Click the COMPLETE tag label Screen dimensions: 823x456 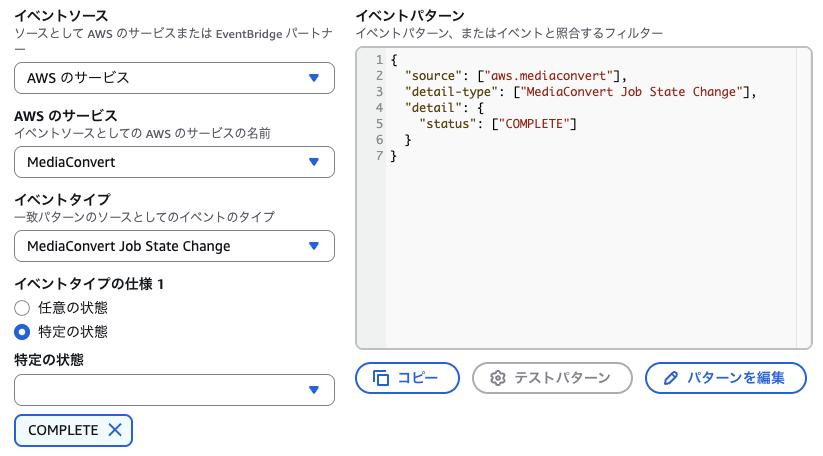tap(63, 430)
